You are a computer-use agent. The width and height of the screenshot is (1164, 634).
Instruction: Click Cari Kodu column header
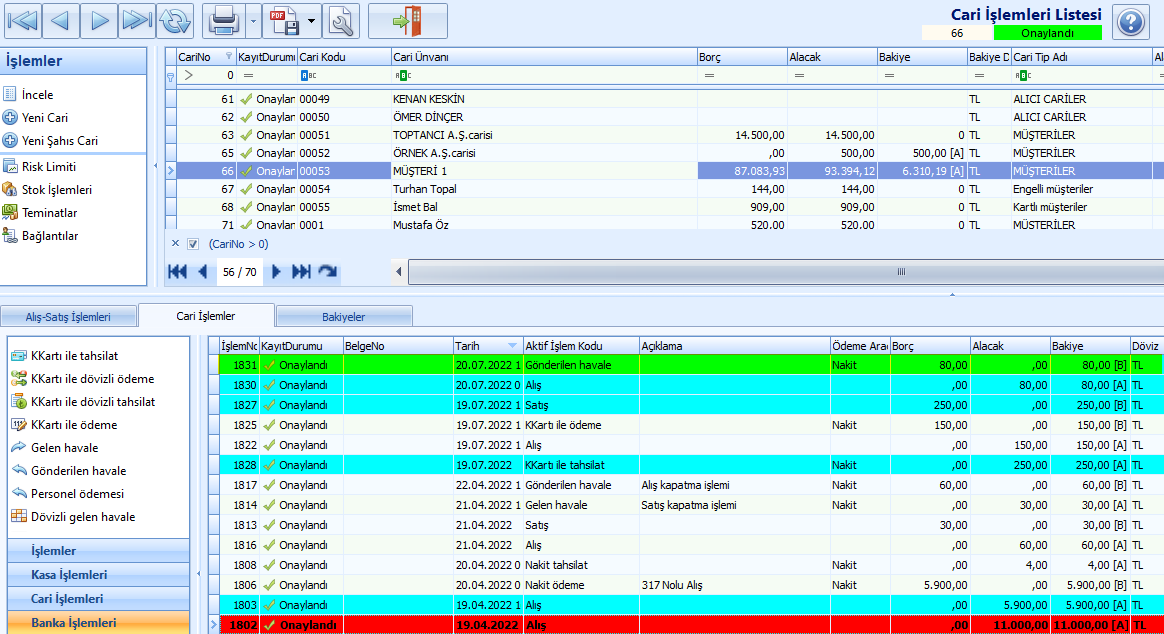344,57
